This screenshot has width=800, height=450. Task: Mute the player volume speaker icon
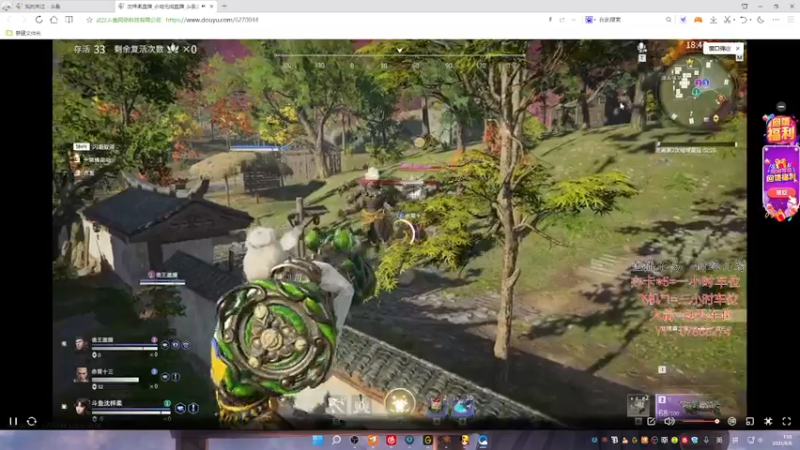pos(669,421)
